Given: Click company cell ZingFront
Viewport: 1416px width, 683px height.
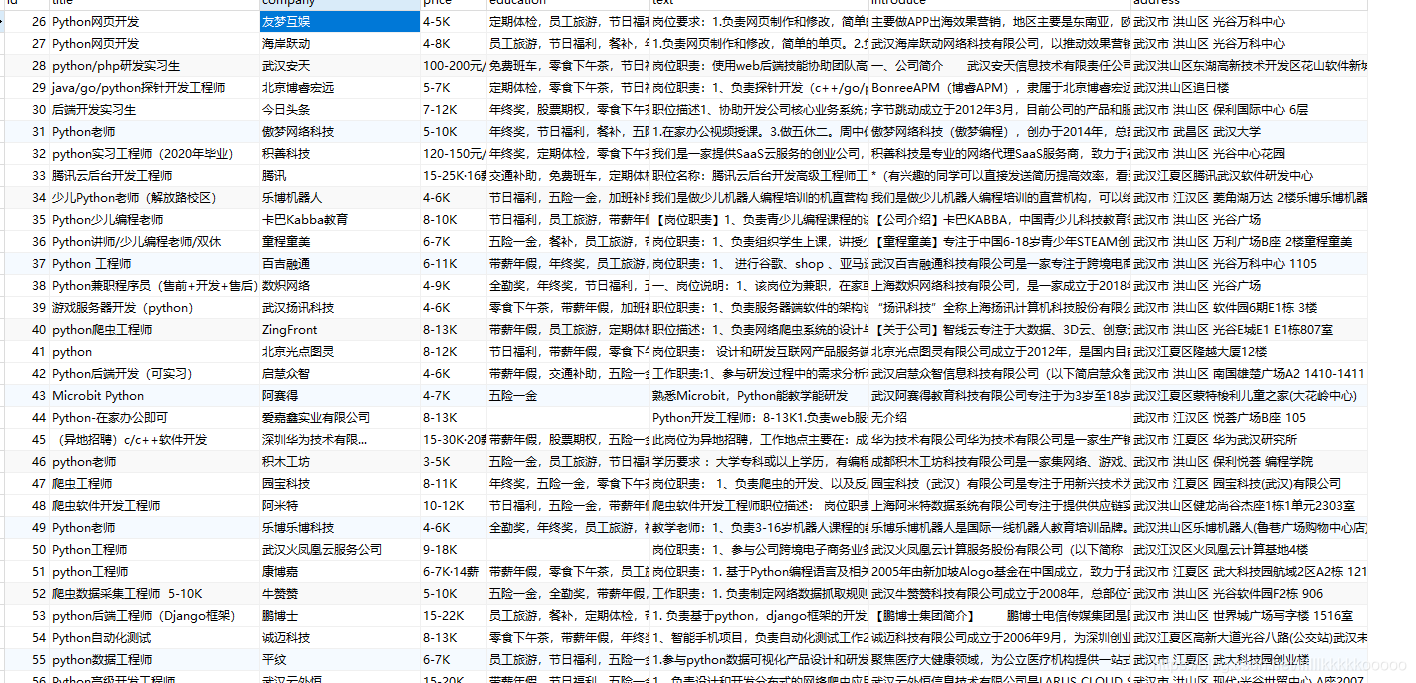Looking at the screenshot, I should 339,329.
